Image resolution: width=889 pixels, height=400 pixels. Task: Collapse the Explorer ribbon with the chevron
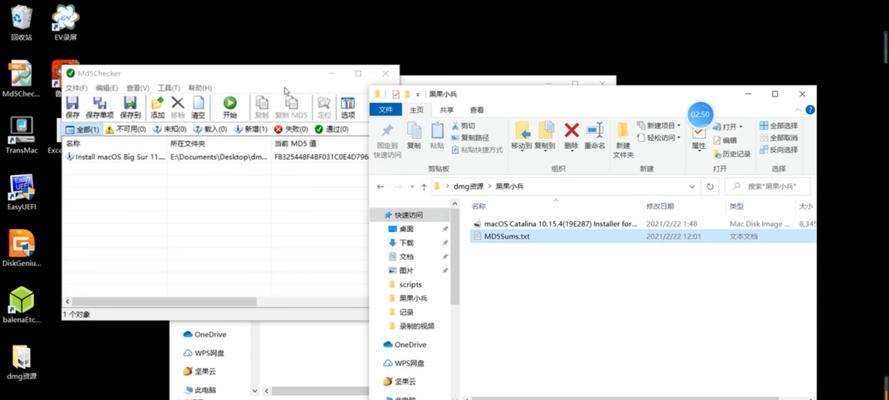point(799,109)
